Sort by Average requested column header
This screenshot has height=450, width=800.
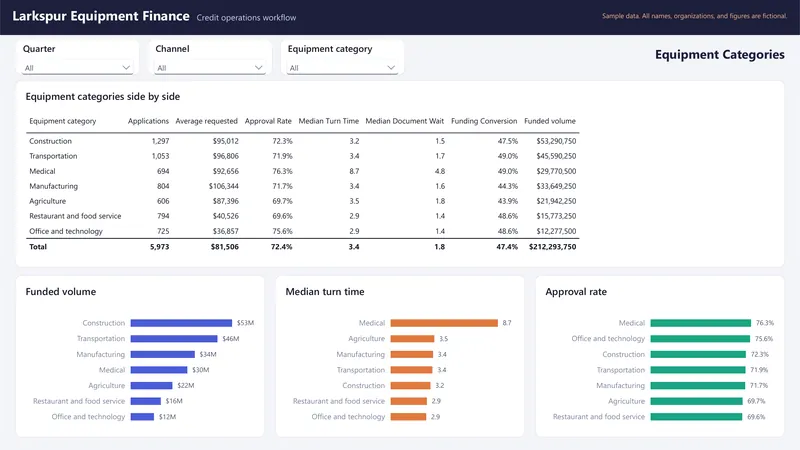(207, 121)
